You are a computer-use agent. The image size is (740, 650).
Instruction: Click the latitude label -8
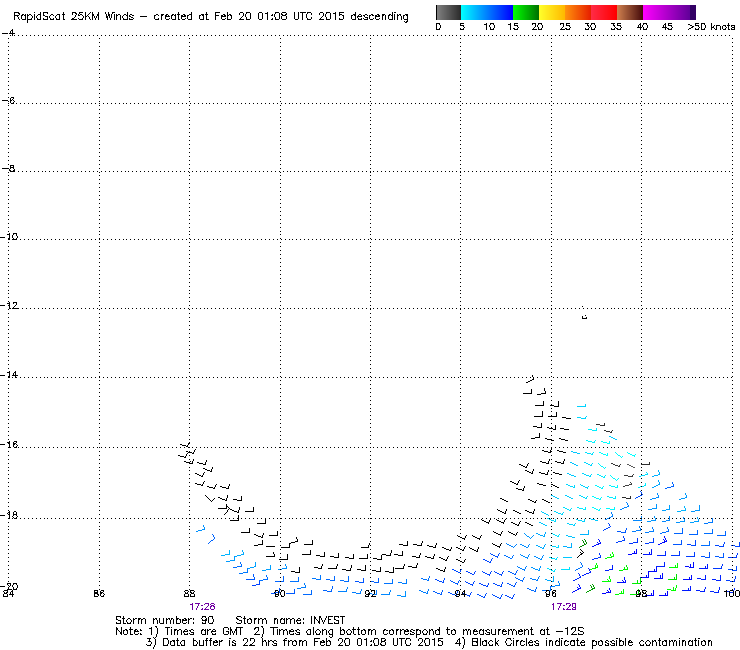tap(8, 169)
